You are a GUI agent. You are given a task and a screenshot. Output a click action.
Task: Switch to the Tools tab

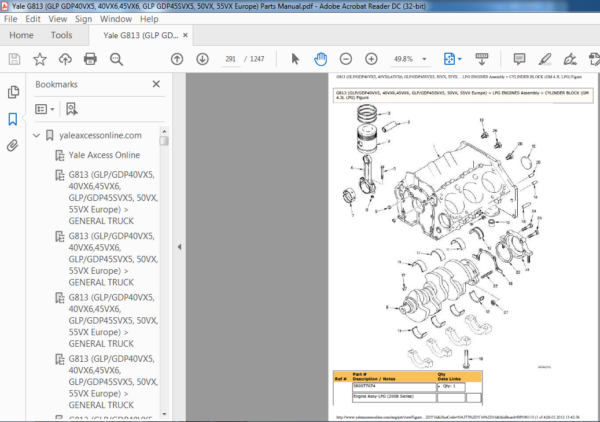[x=62, y=35]
